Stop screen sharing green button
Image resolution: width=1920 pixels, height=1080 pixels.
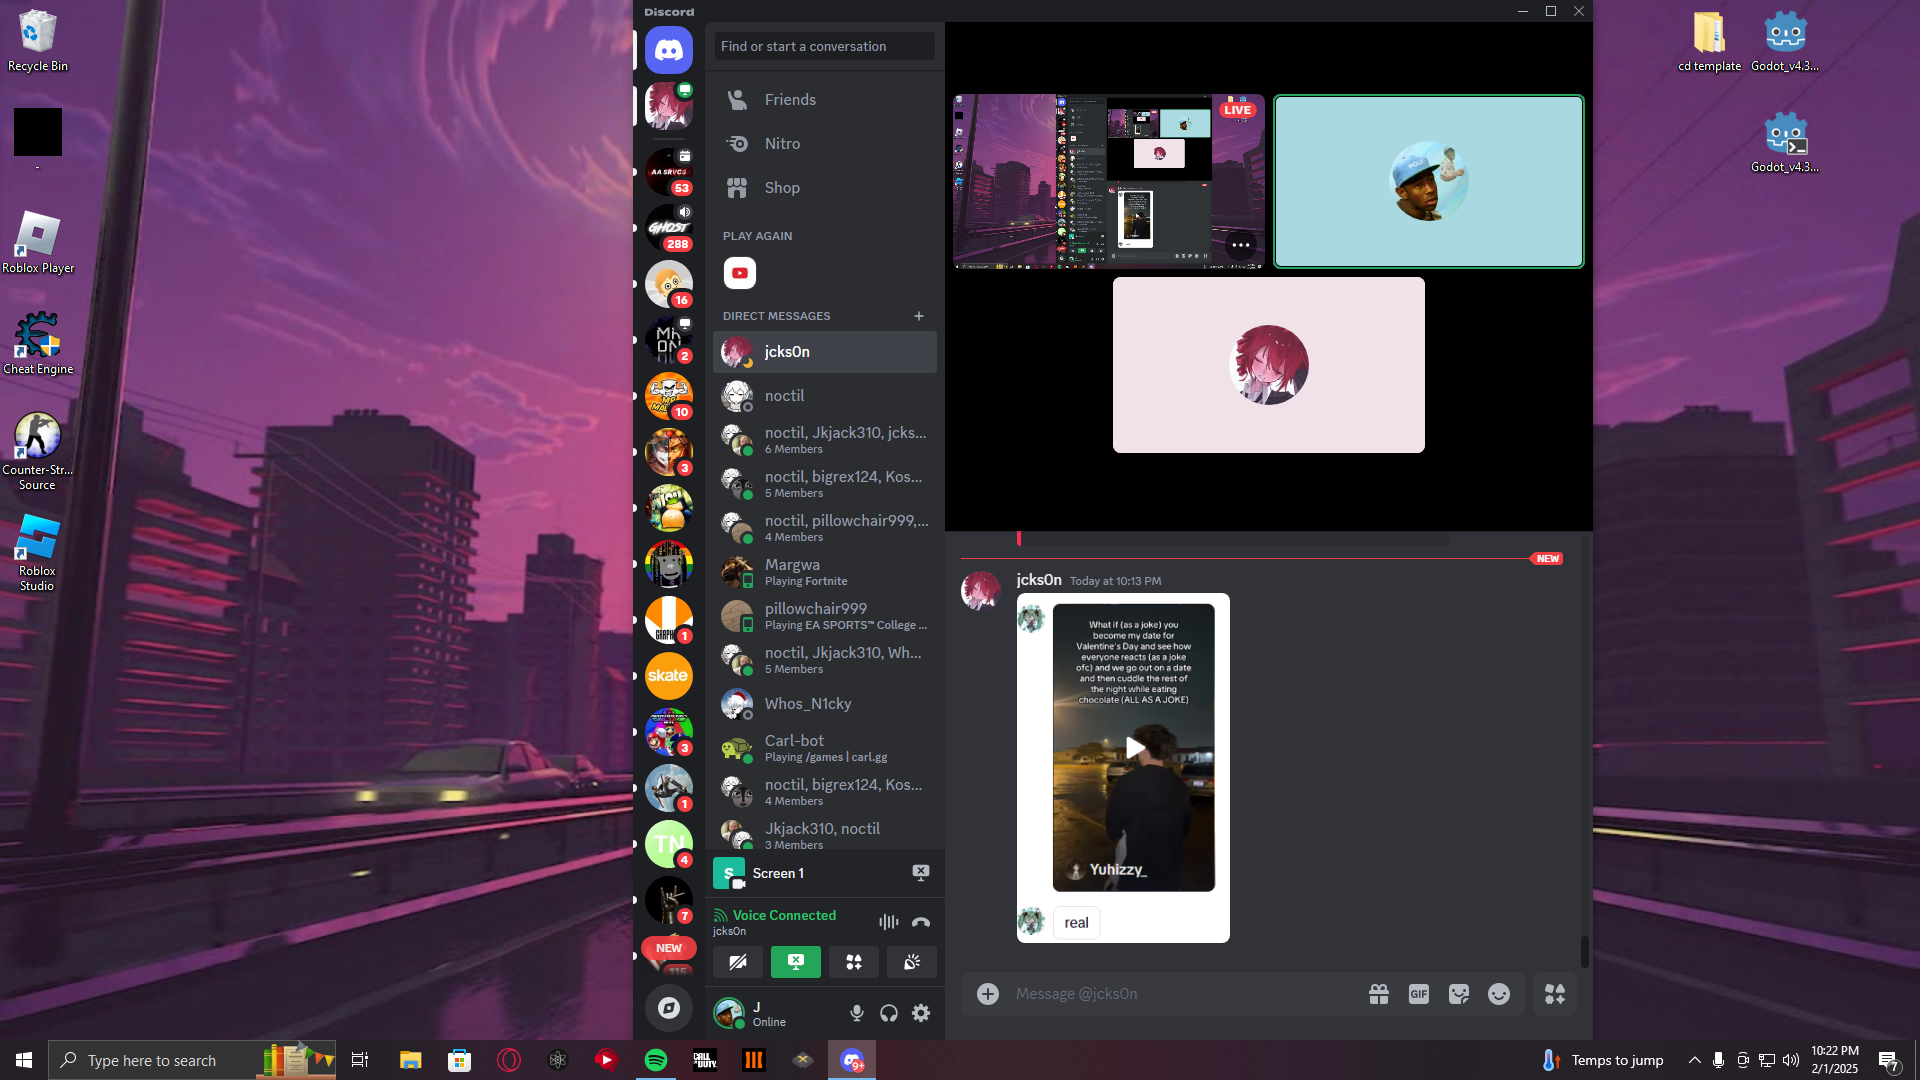point(796,962)
